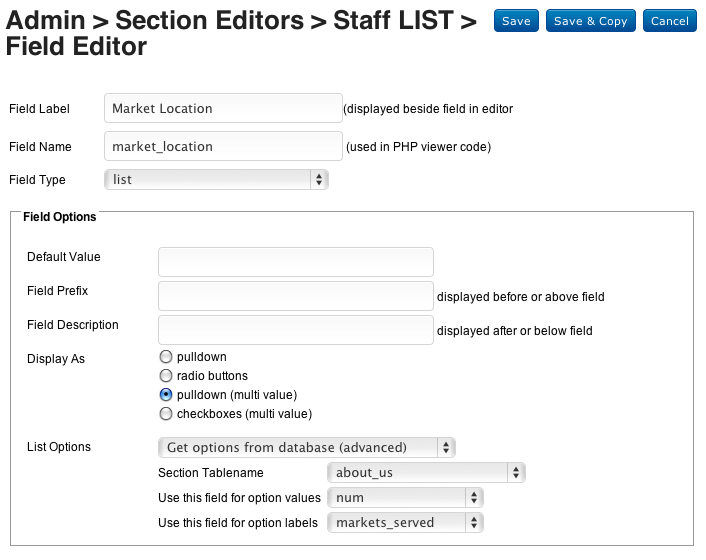Click the empty Default Value field
Image resolution: width=706 pixels, height=560 pixels.
(x=296, y=262)
